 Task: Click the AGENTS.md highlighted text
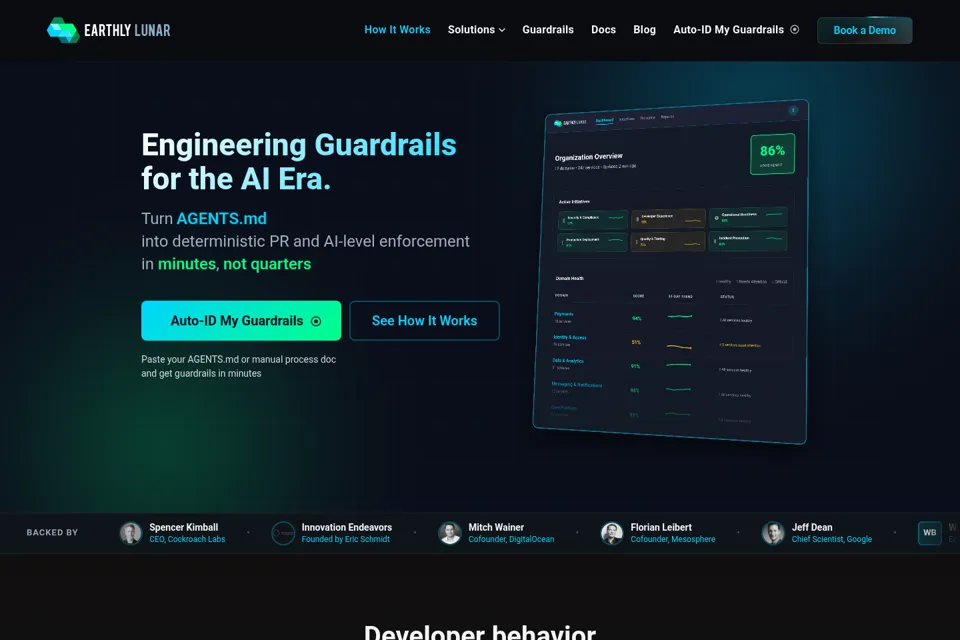[222, 219]
